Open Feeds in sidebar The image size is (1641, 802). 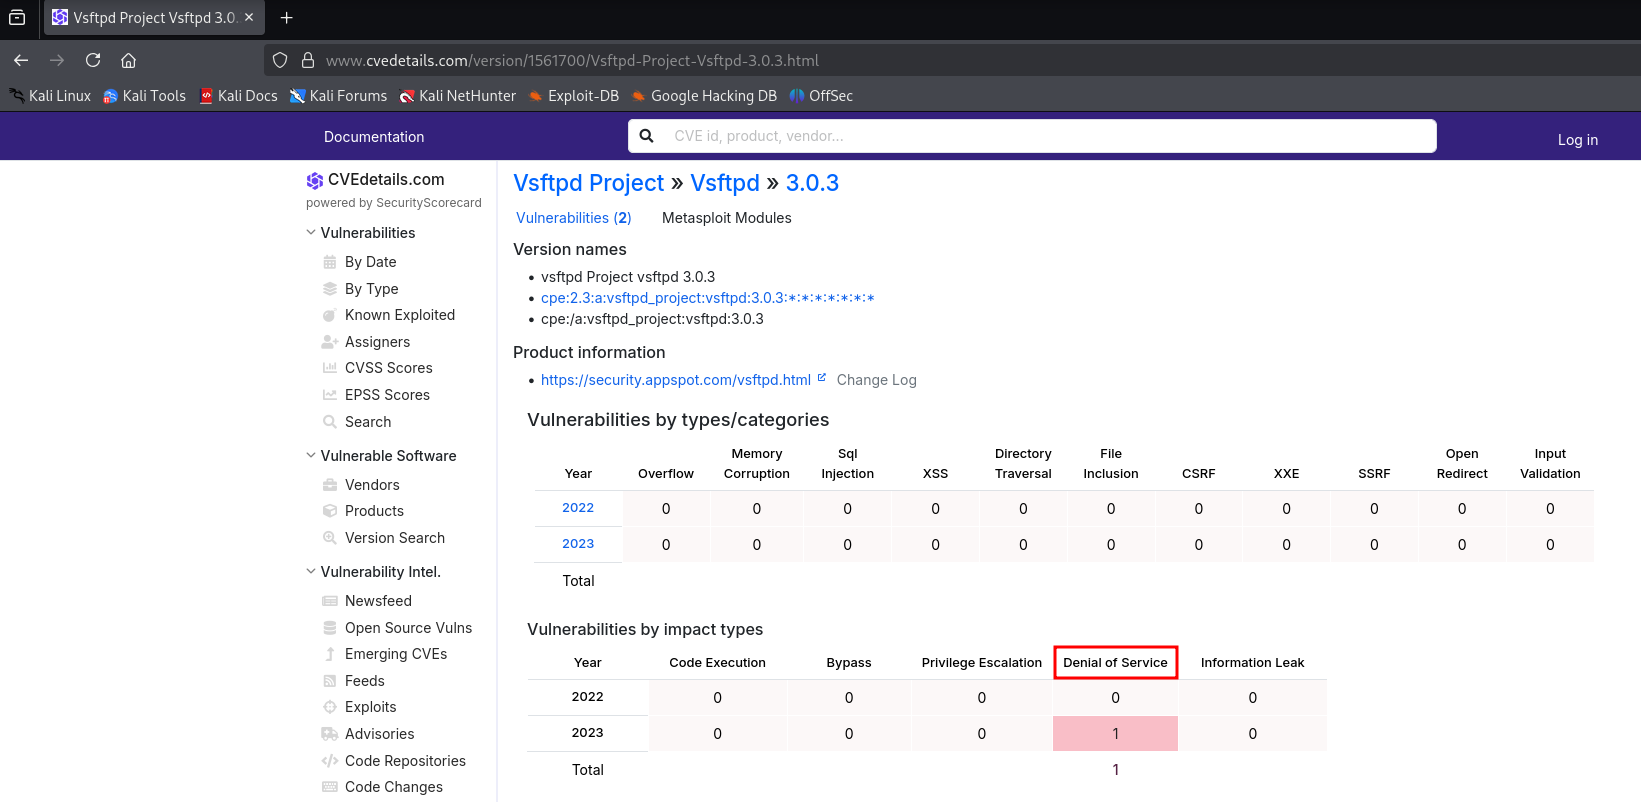pos(364,681)
